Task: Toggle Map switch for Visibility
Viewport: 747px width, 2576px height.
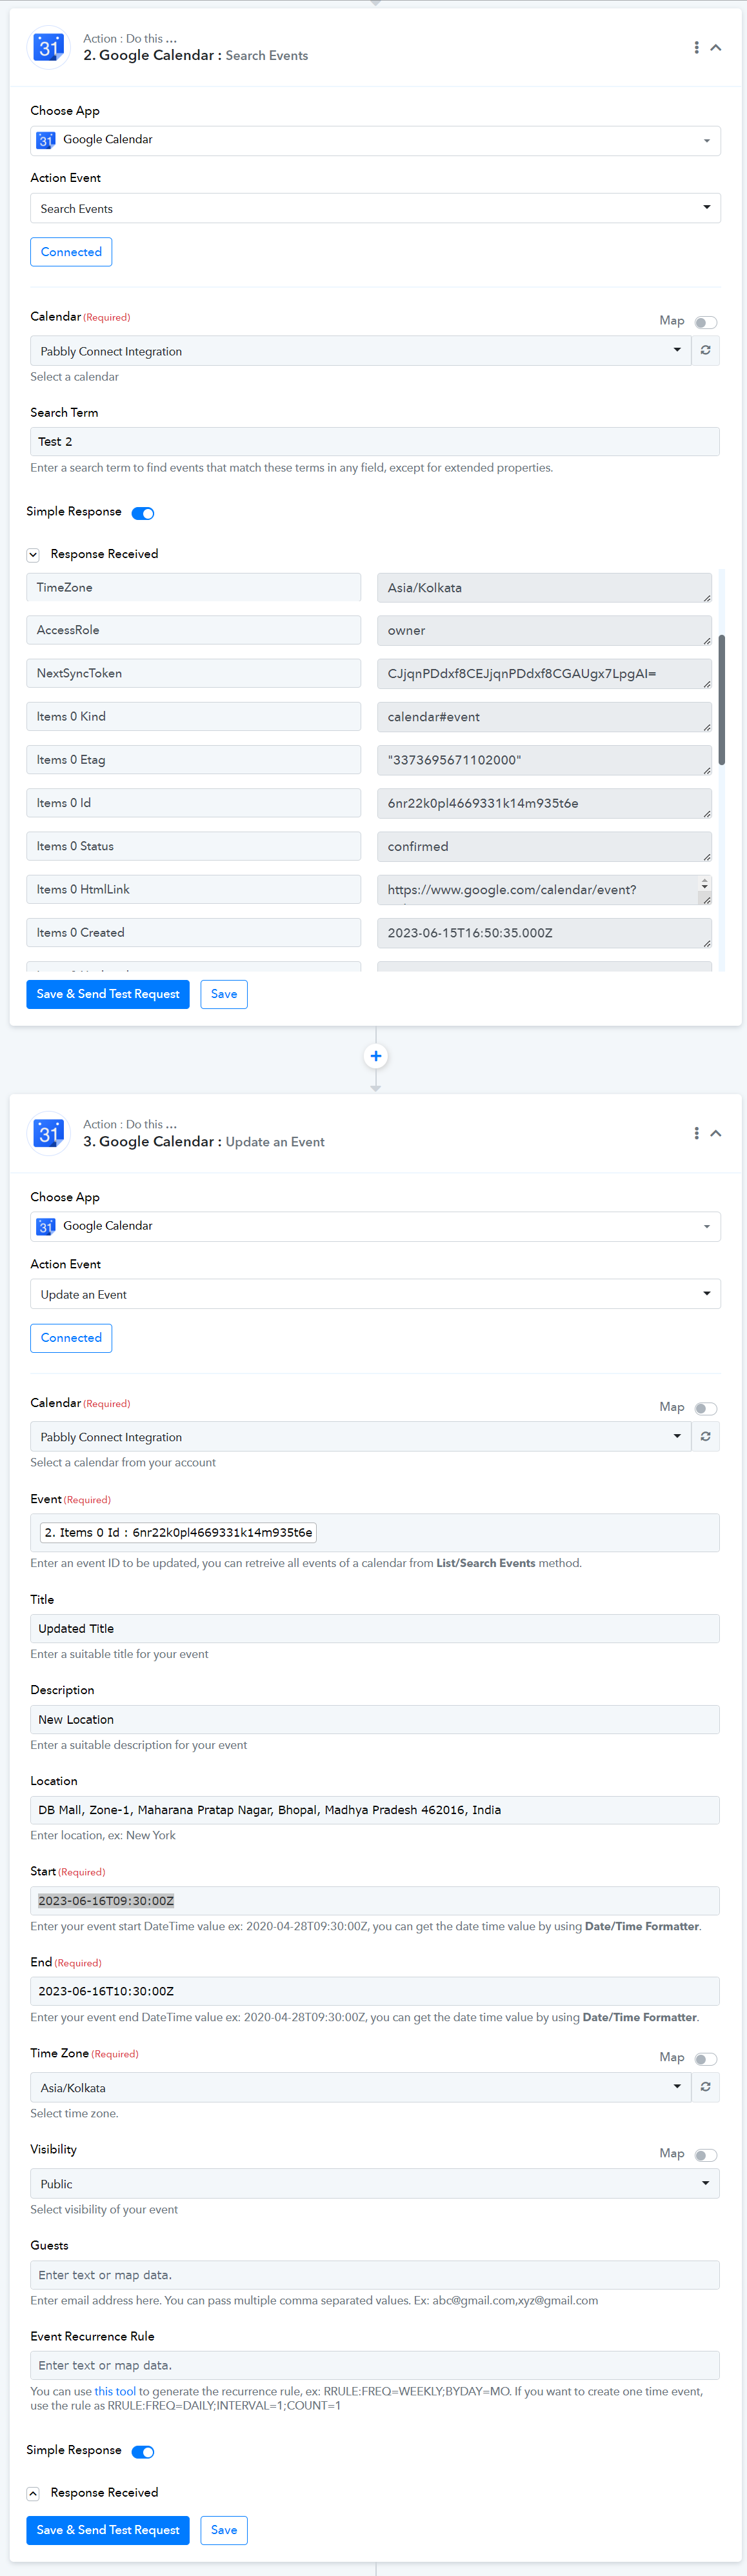Action: [706, 2155]
